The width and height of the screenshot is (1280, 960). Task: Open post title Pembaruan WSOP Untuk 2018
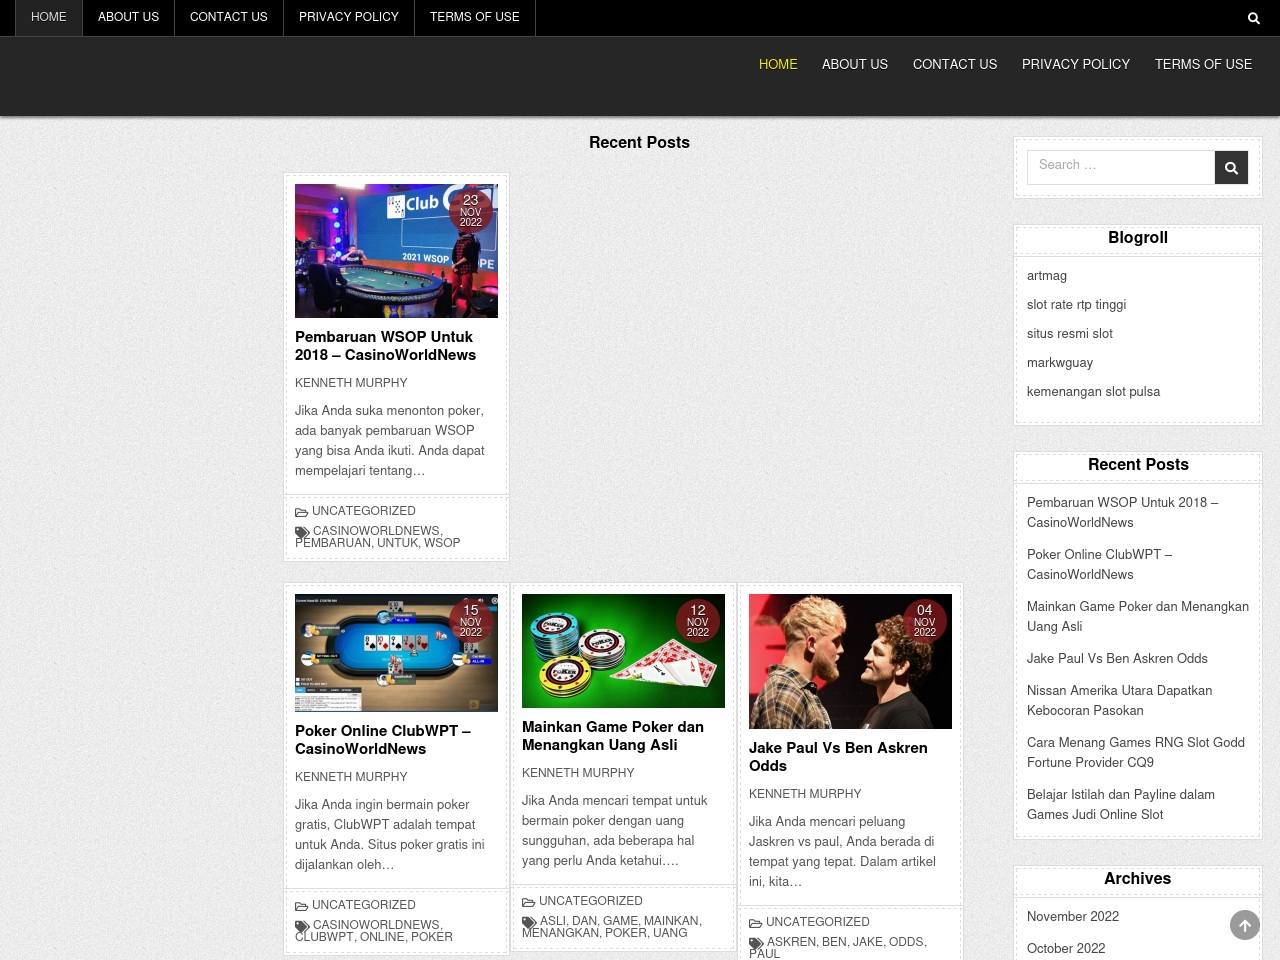(x=385, y=346)
